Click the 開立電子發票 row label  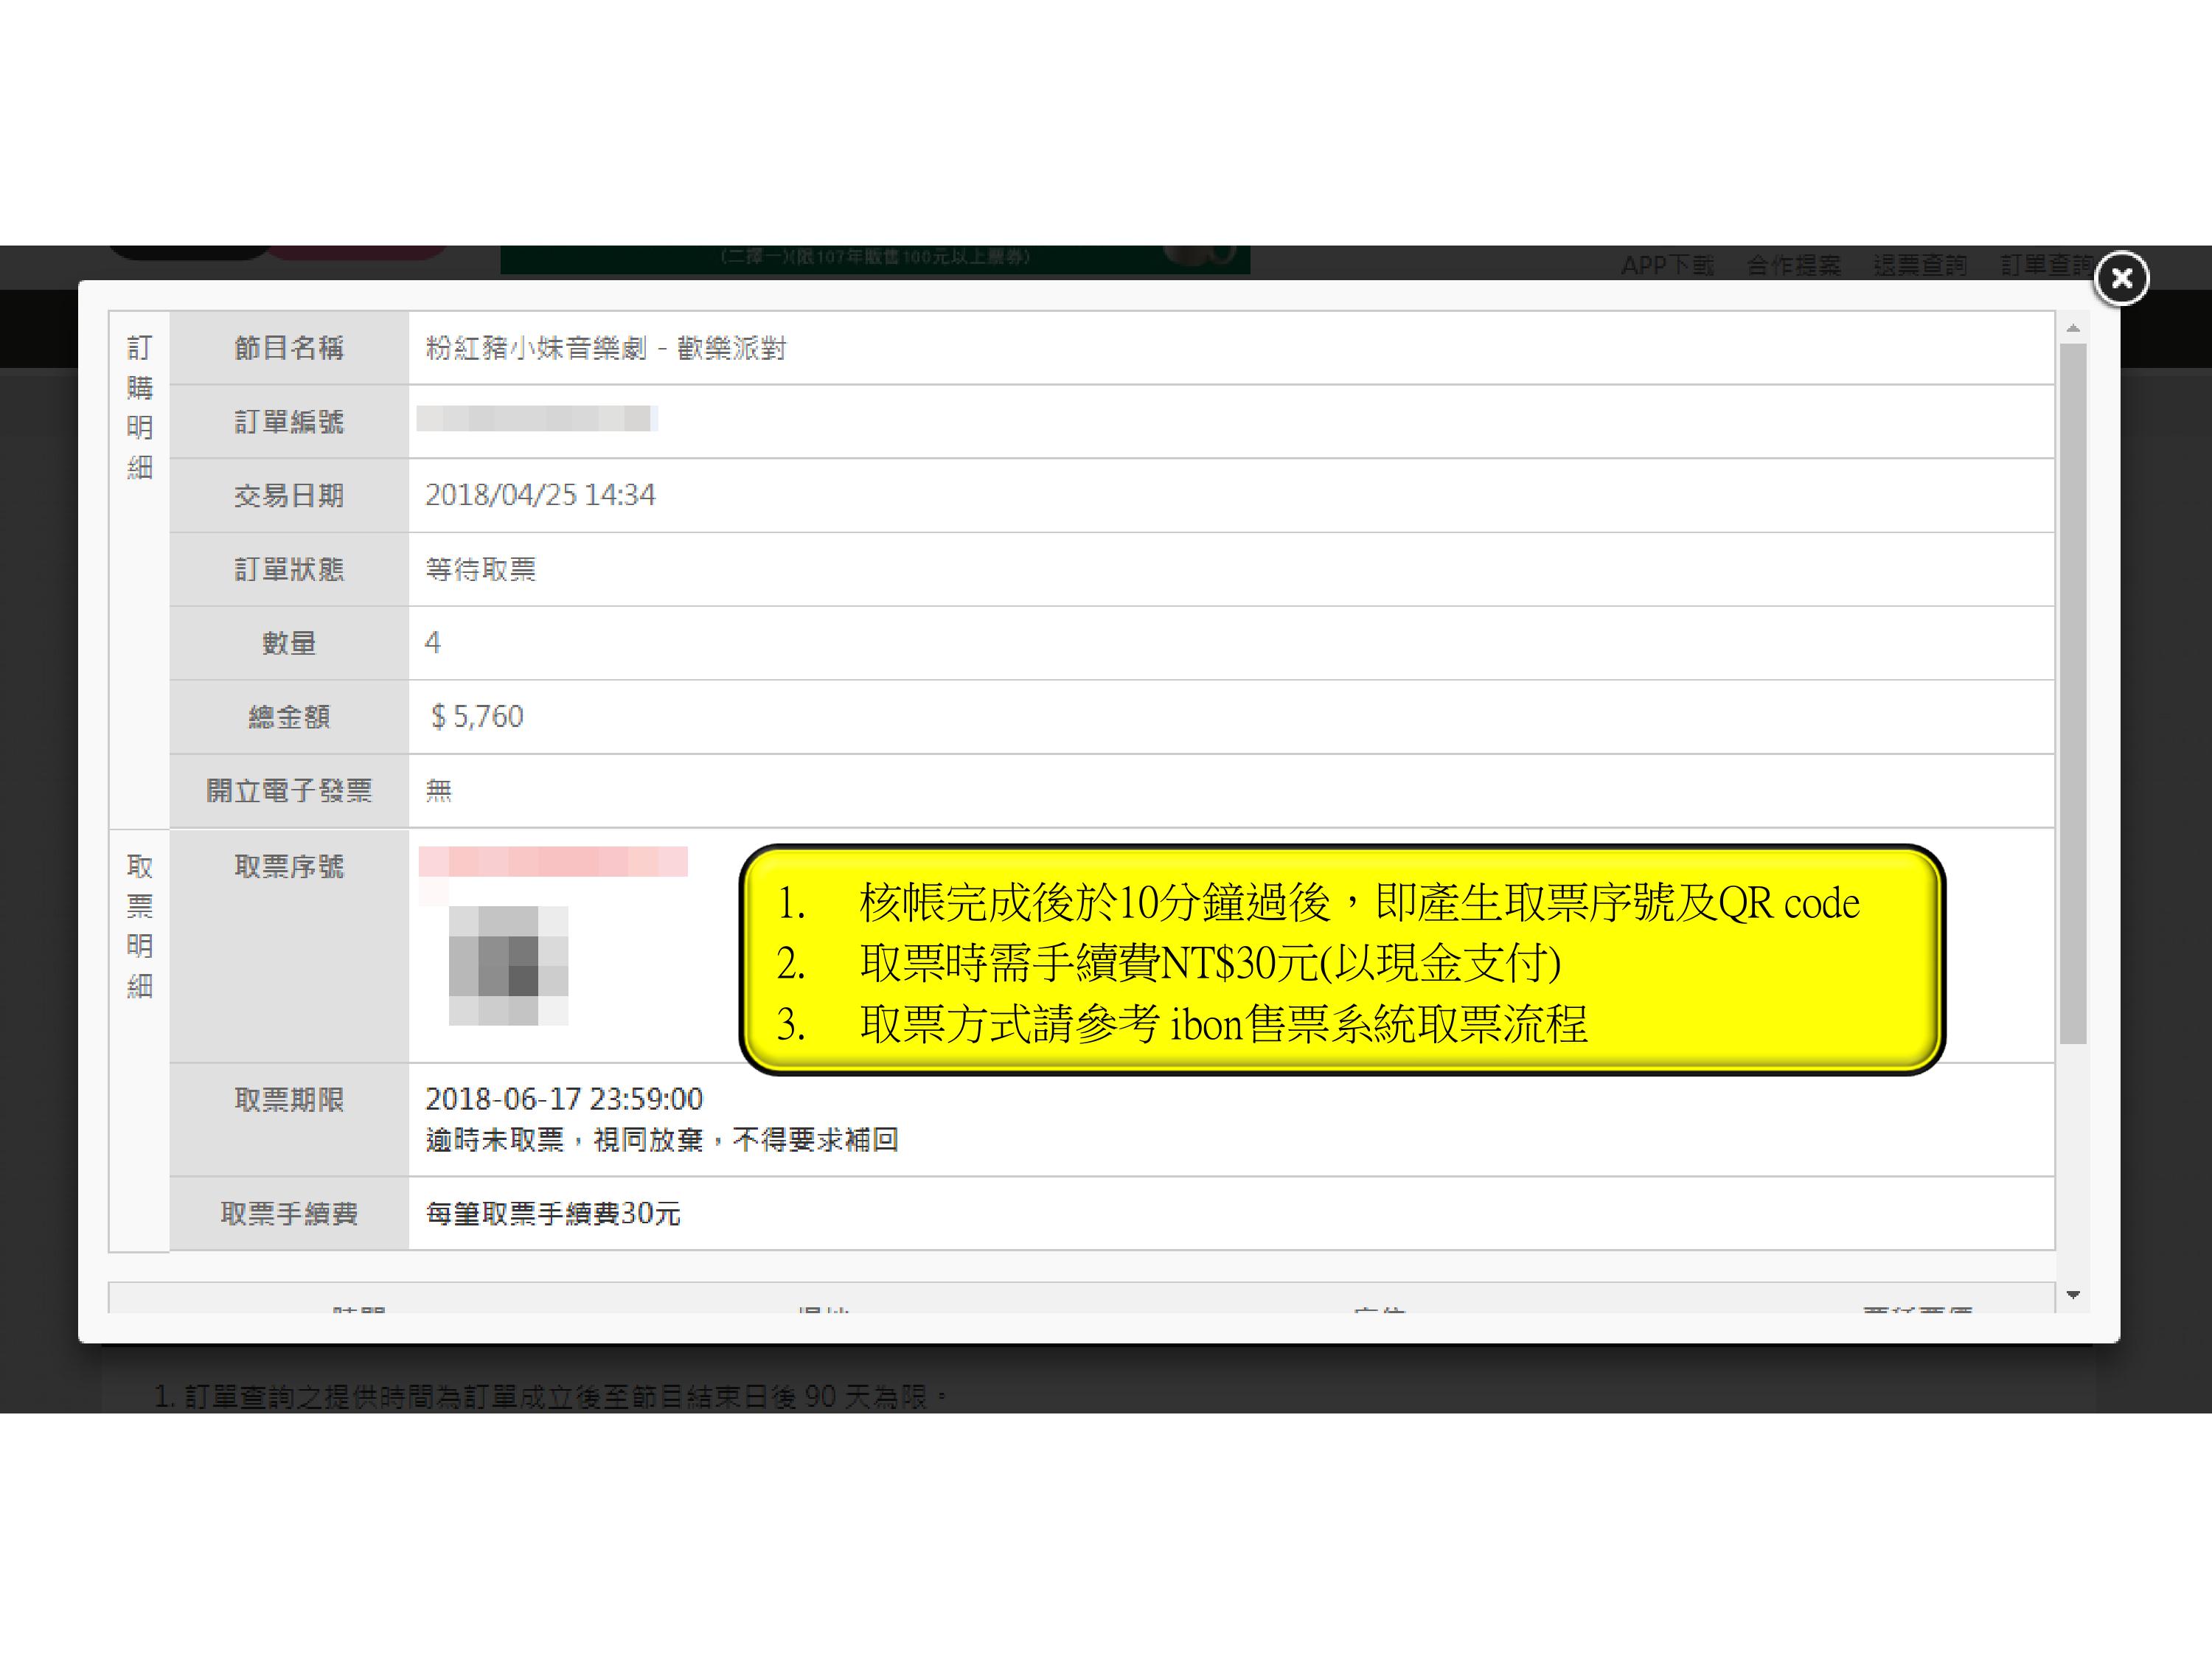point(289,791)
